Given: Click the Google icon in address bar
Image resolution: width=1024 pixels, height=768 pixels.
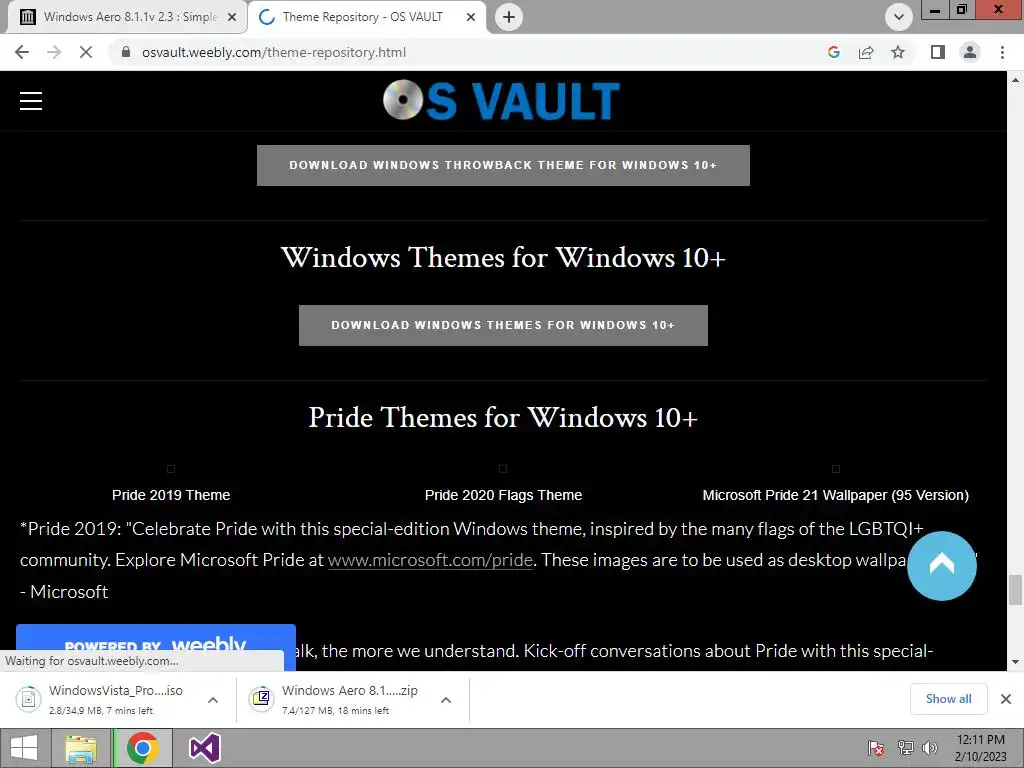Looking at the screenshot, I should 833,52.
